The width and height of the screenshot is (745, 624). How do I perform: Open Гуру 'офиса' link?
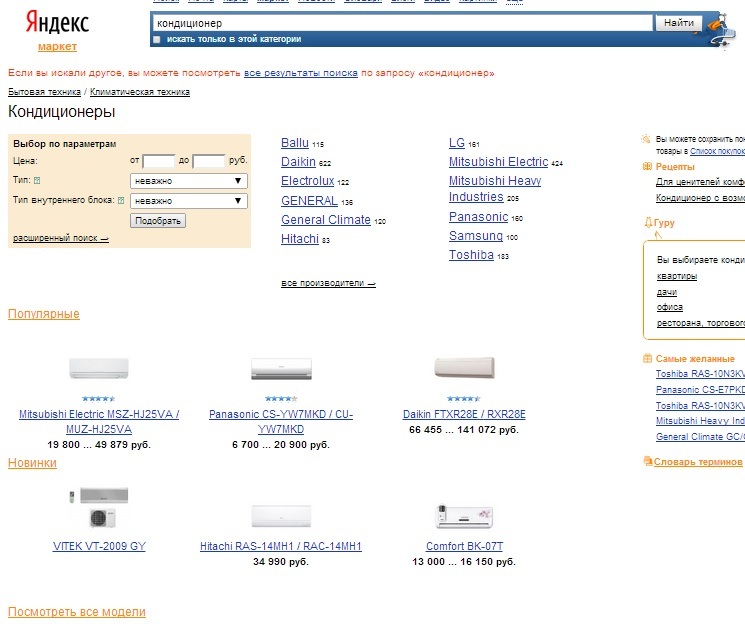[669, 307]
